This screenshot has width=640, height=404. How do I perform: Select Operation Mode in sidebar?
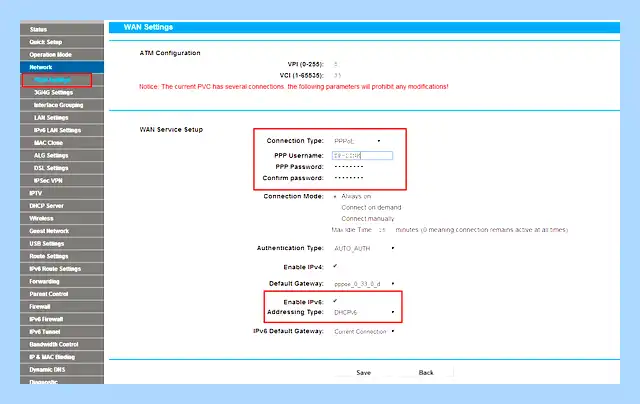coord(62,55)
